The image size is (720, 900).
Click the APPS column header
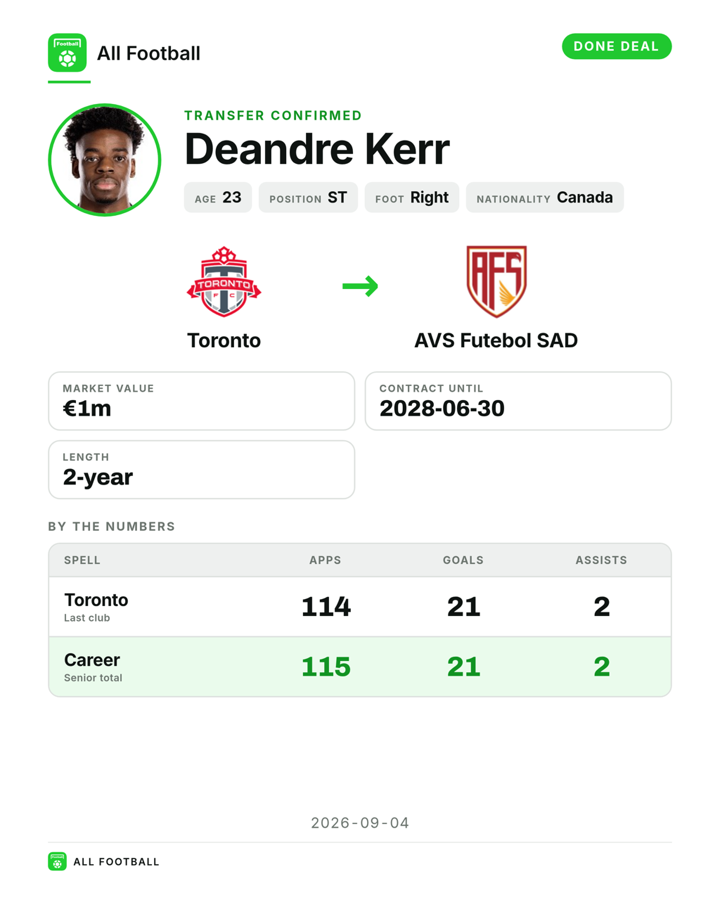[325, 560]
